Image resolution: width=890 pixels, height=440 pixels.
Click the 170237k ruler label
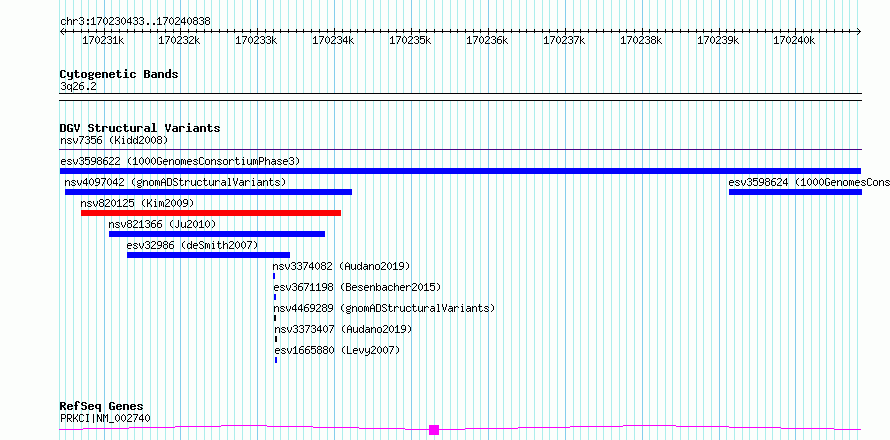(564, 40)
